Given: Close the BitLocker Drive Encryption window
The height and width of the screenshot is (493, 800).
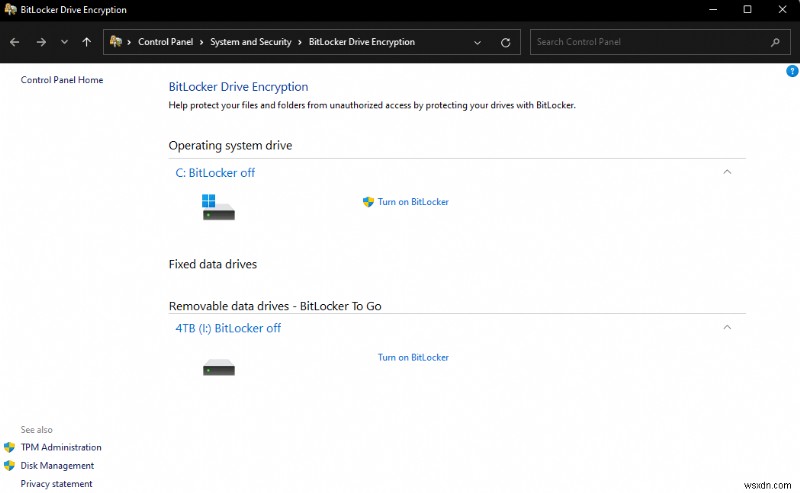Looking at the screenshot, I should [782, 9].
